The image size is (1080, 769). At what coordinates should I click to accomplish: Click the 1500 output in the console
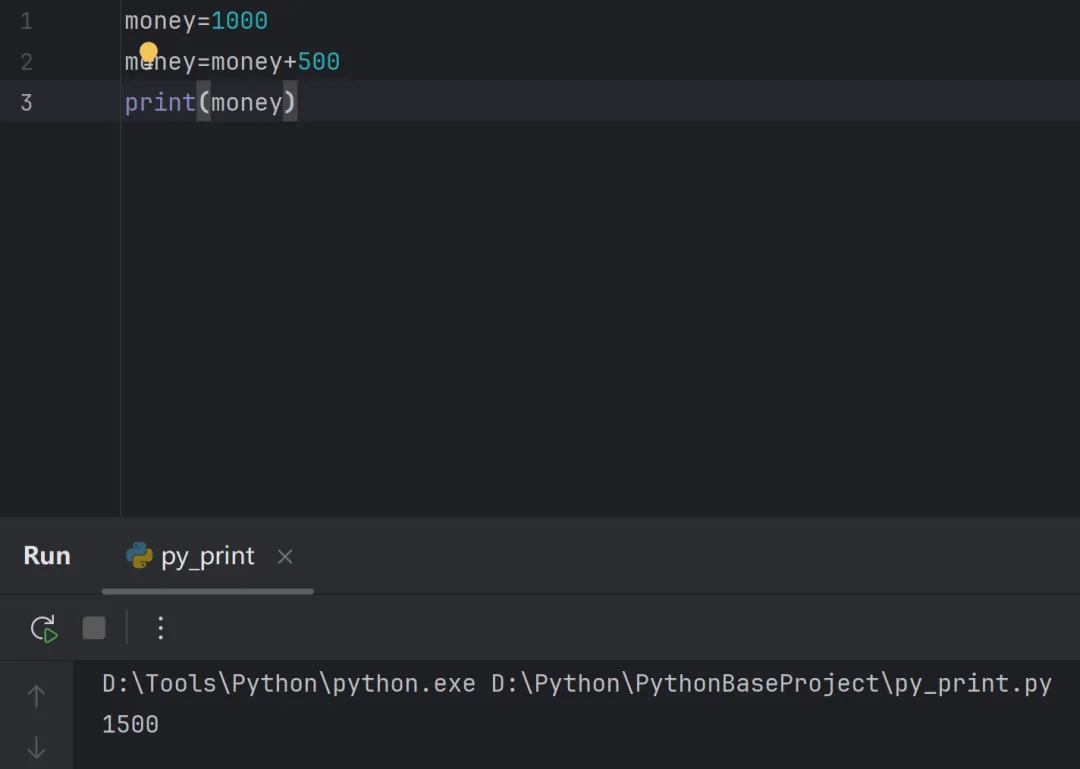coord(130,724)
